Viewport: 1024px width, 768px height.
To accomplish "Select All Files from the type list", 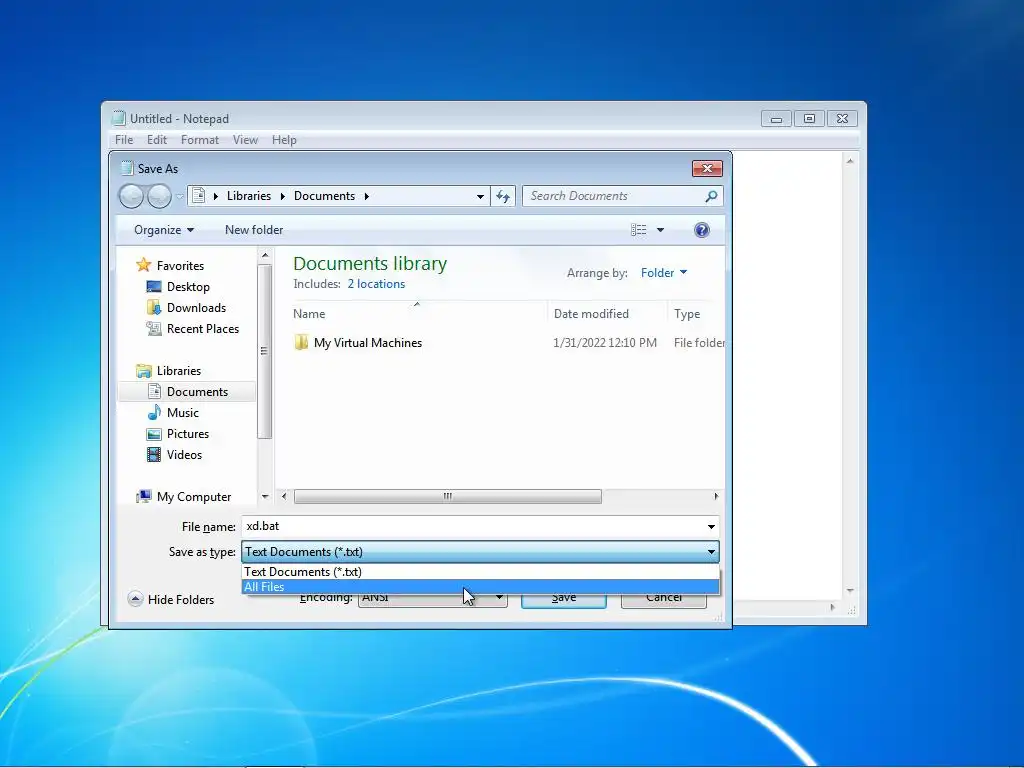I will [x=481, y=586].
